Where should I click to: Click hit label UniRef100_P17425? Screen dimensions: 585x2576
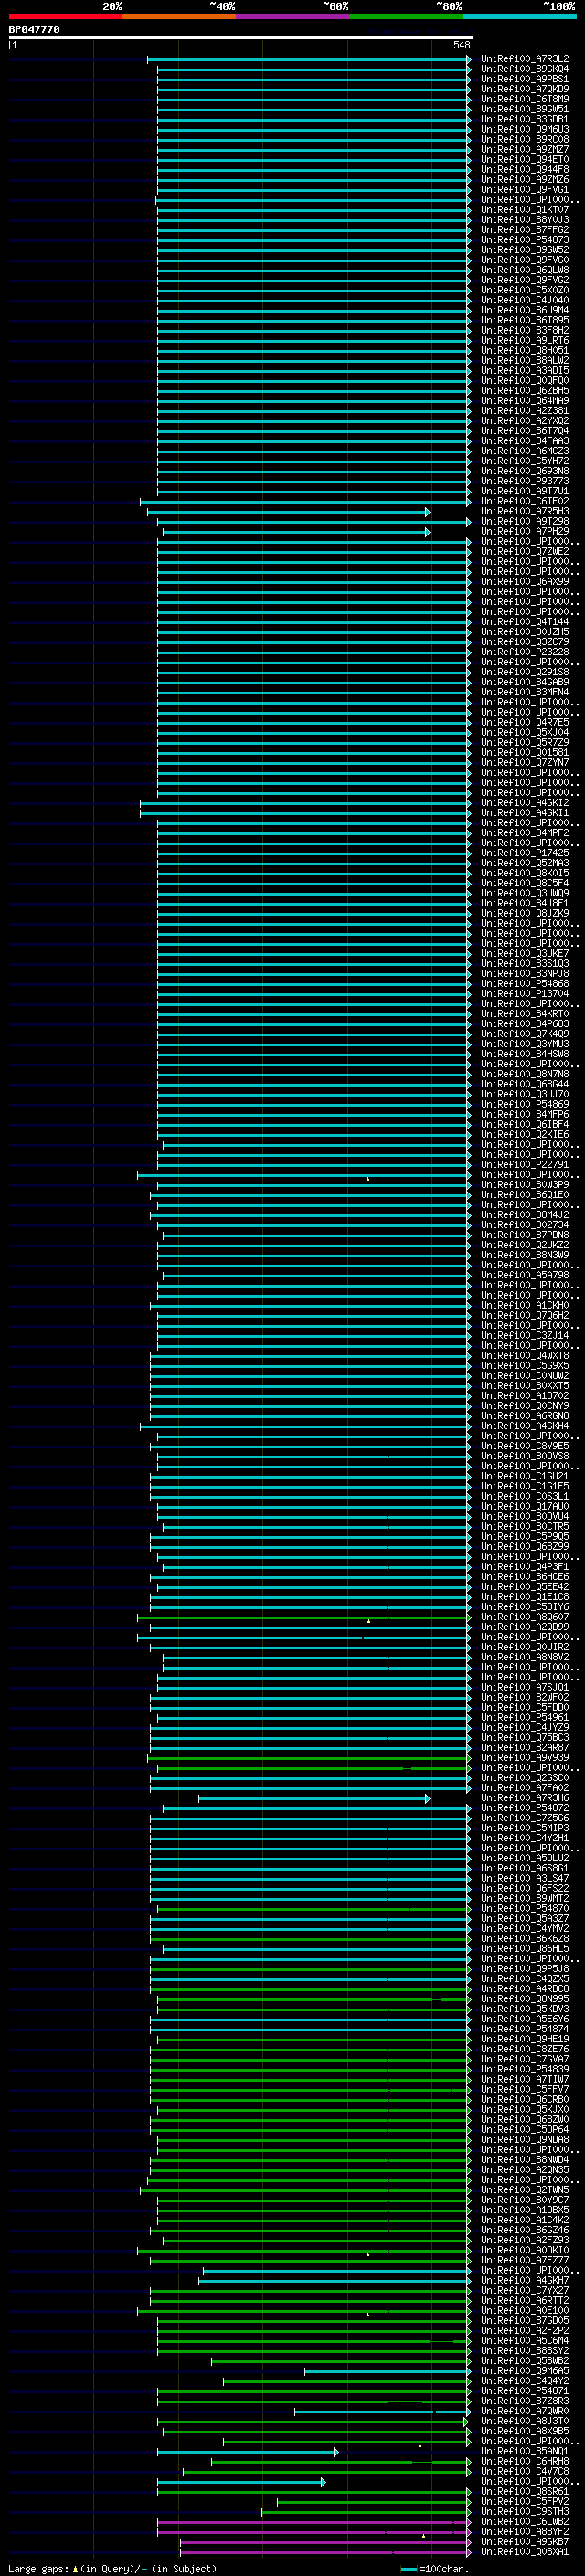point(525,853)
